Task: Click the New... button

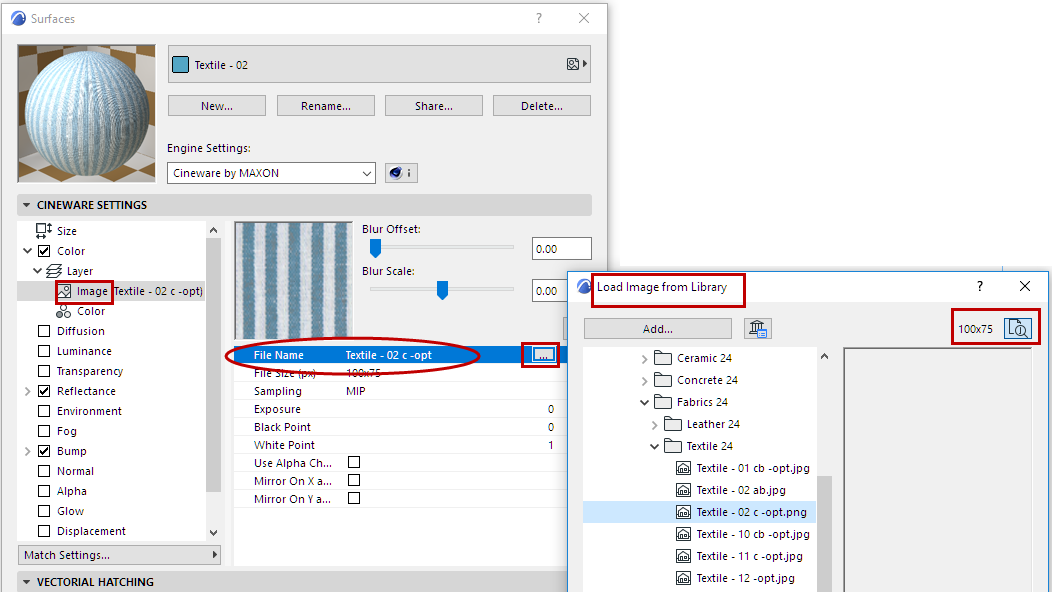Action: [217, 106]
